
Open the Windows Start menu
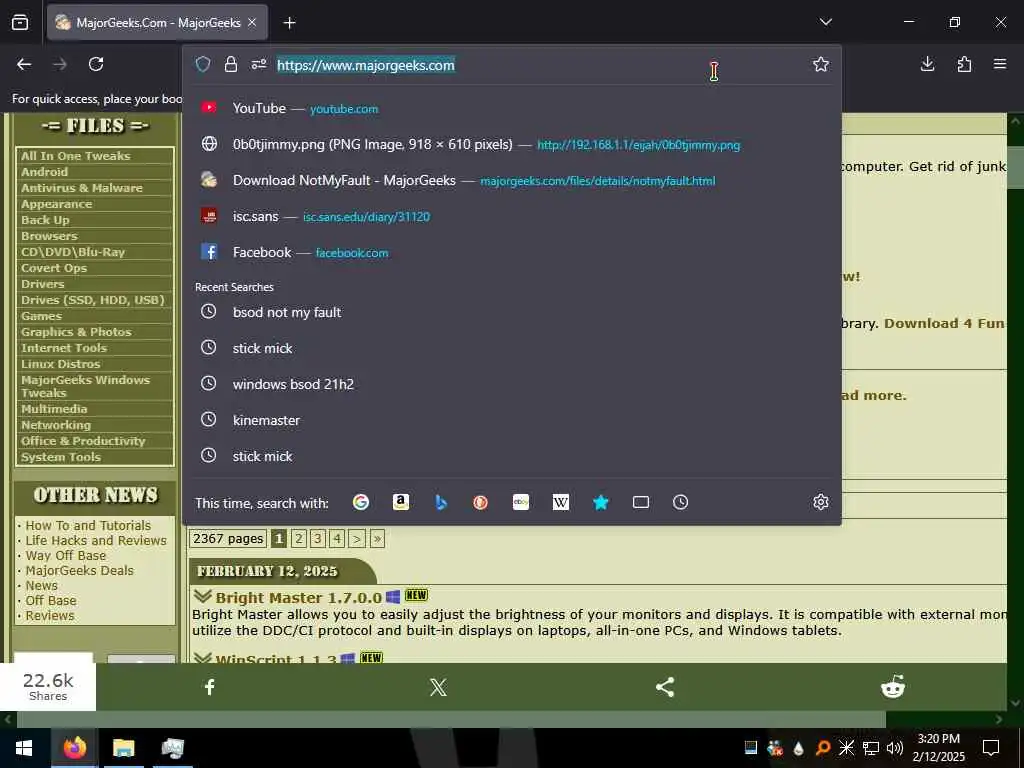coord(24,748)
